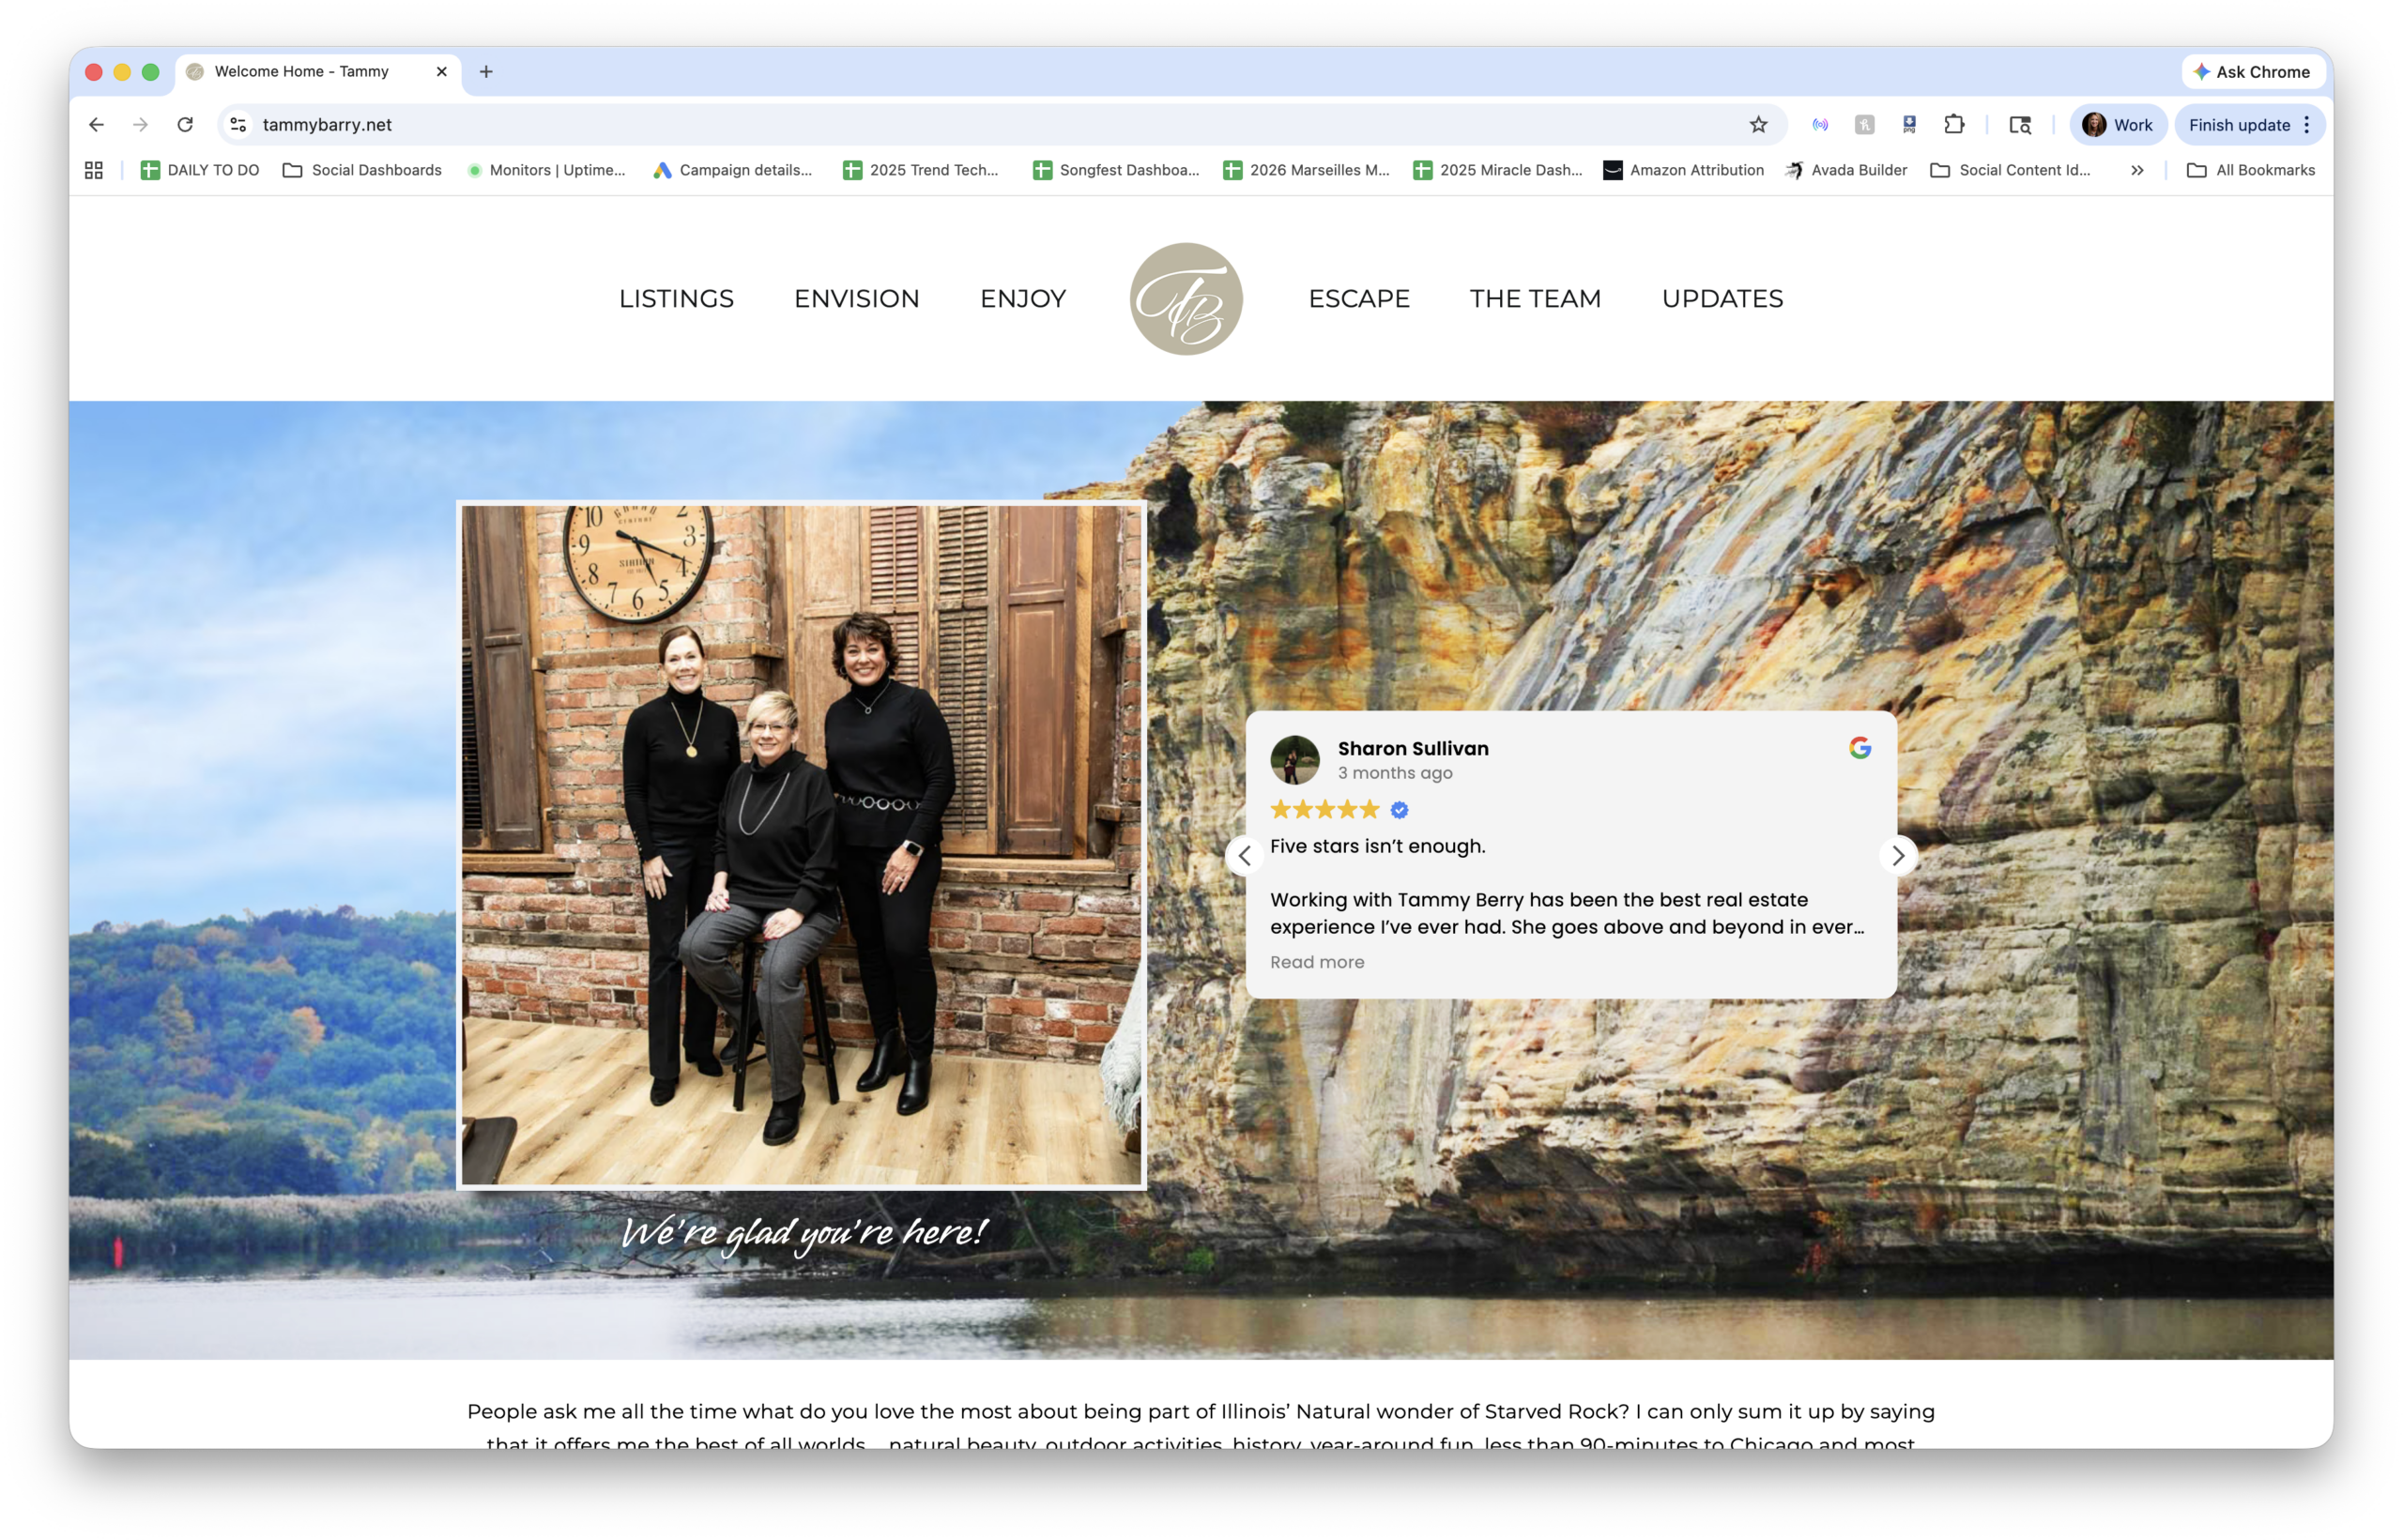
Task: Show next review with right arrow
Action: tap(1897, 855)
